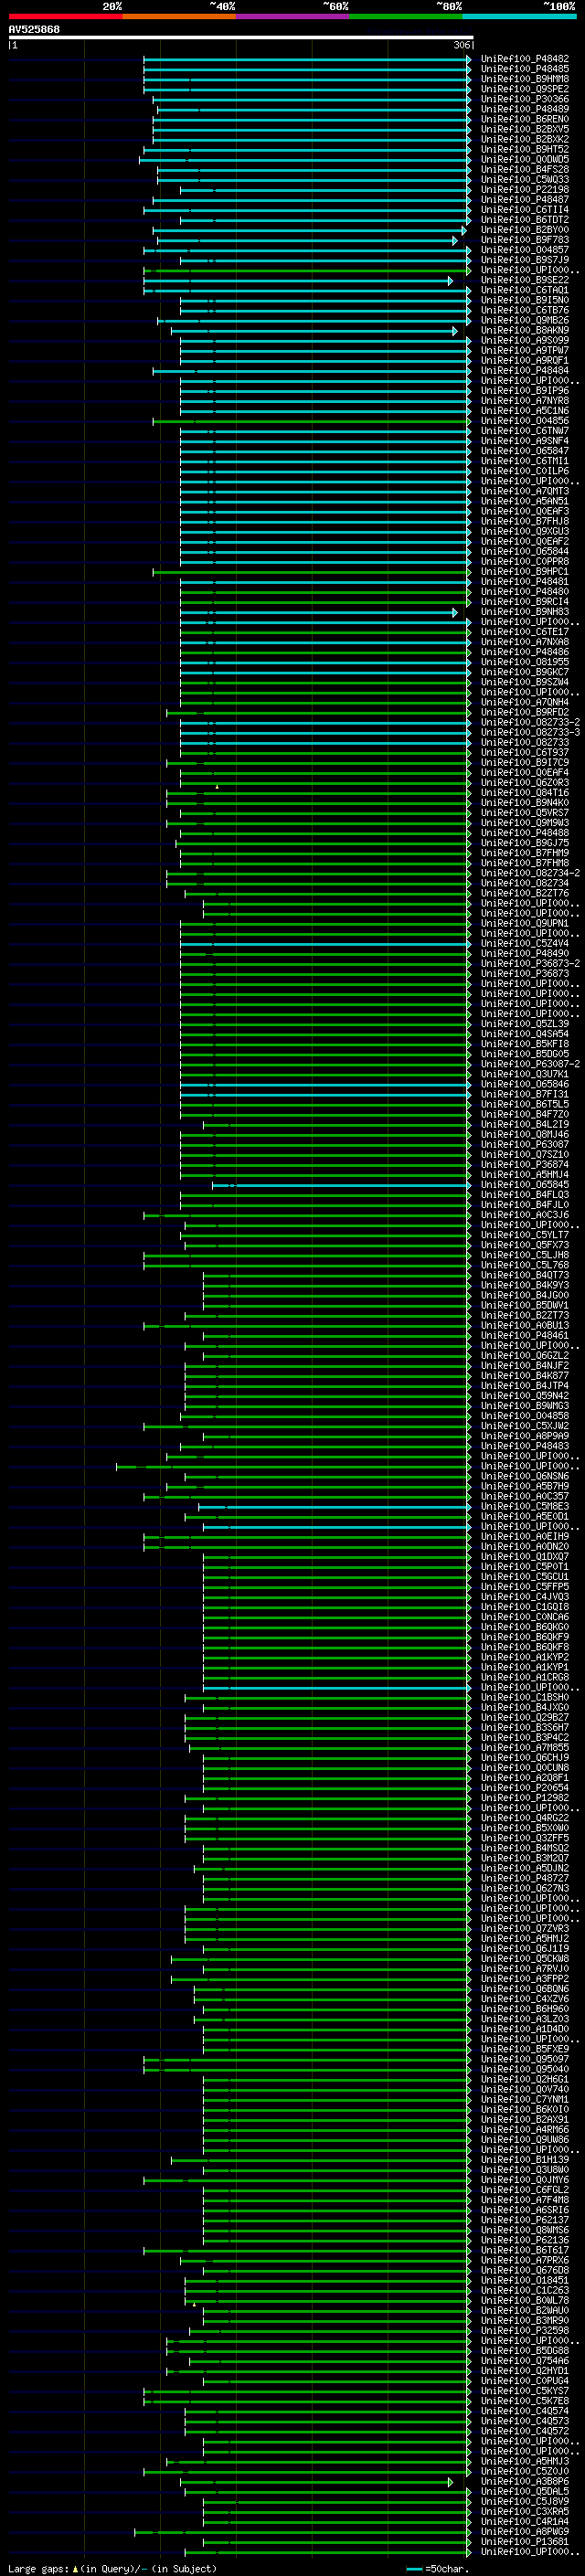The image size is (585, 2576).
Task: Click hit name UniRef100_P48484
Action: point(524,371)
